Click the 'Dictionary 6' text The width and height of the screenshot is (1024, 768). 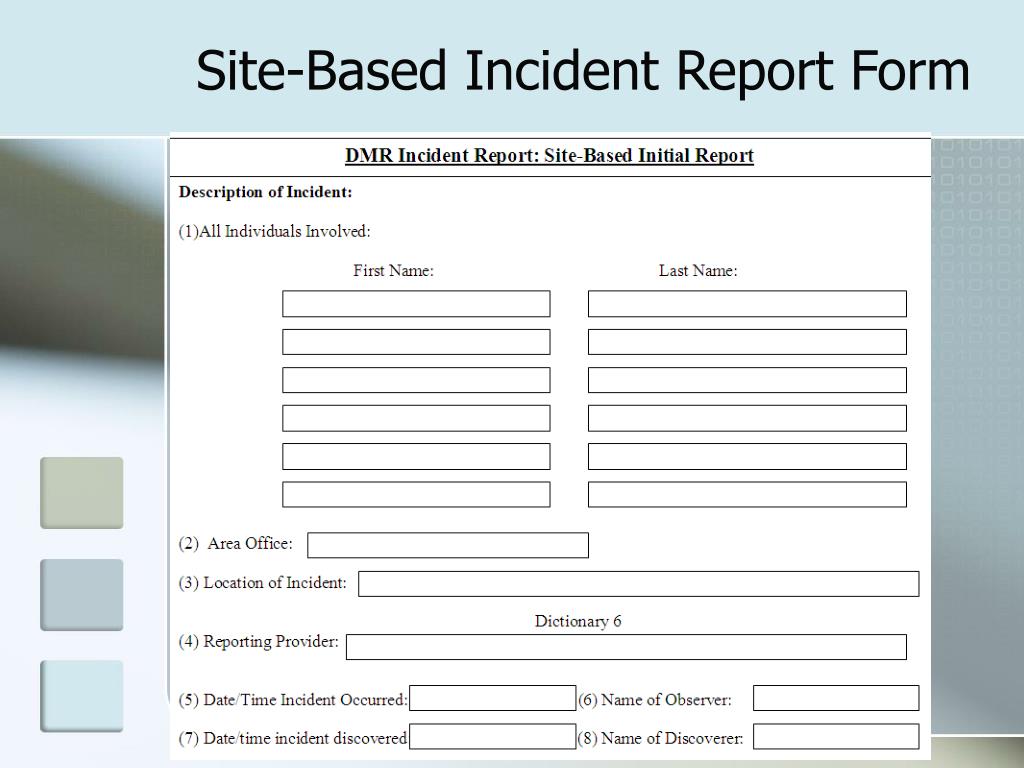(578, 621)
